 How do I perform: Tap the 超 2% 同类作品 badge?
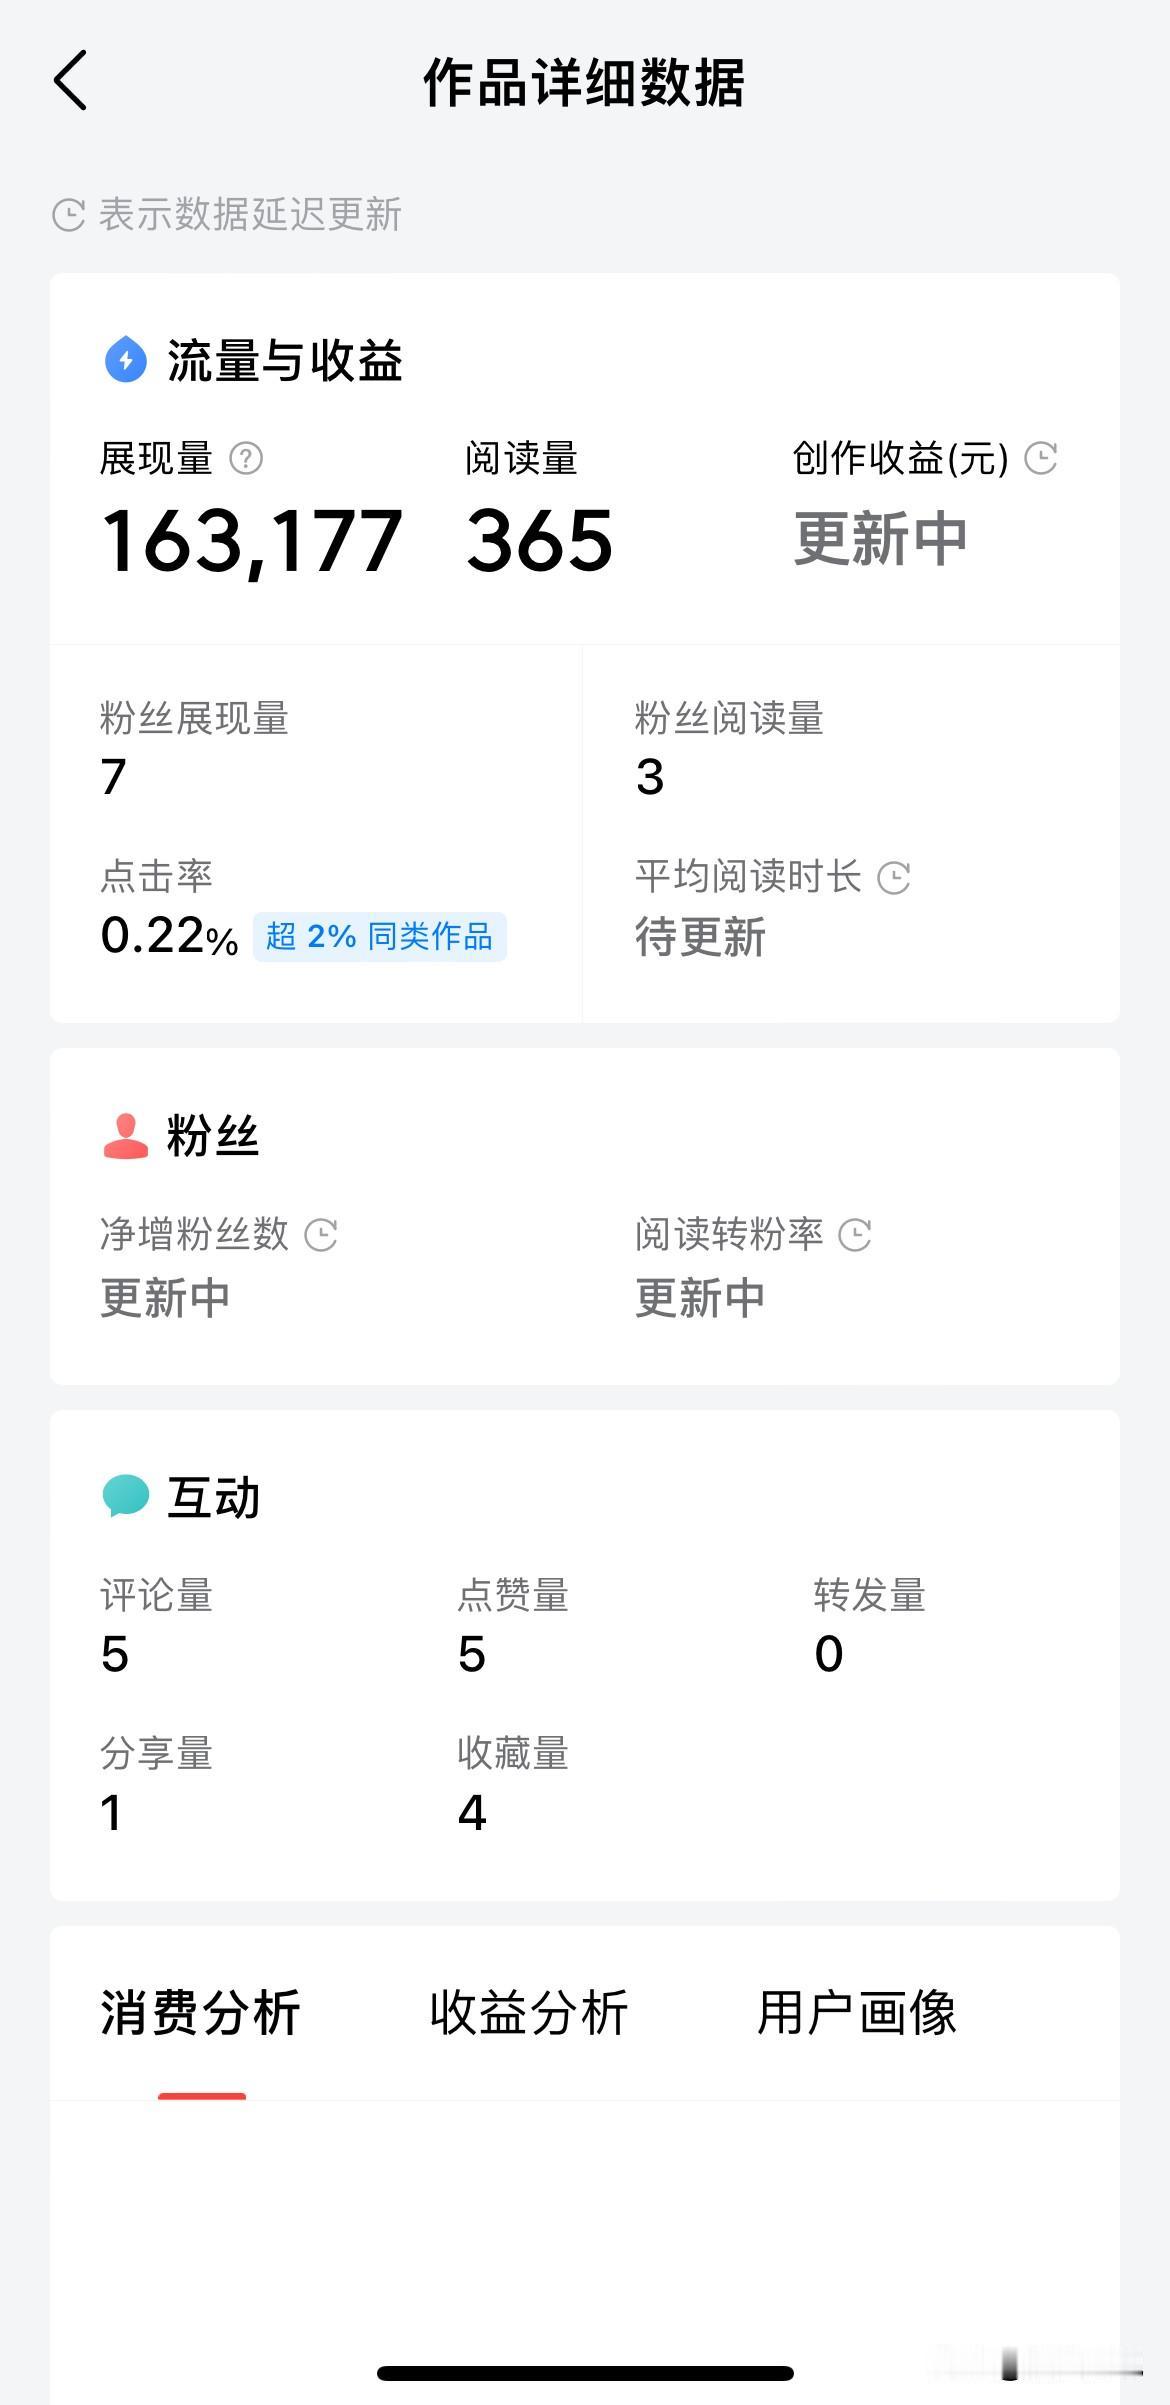coord(379,937)
